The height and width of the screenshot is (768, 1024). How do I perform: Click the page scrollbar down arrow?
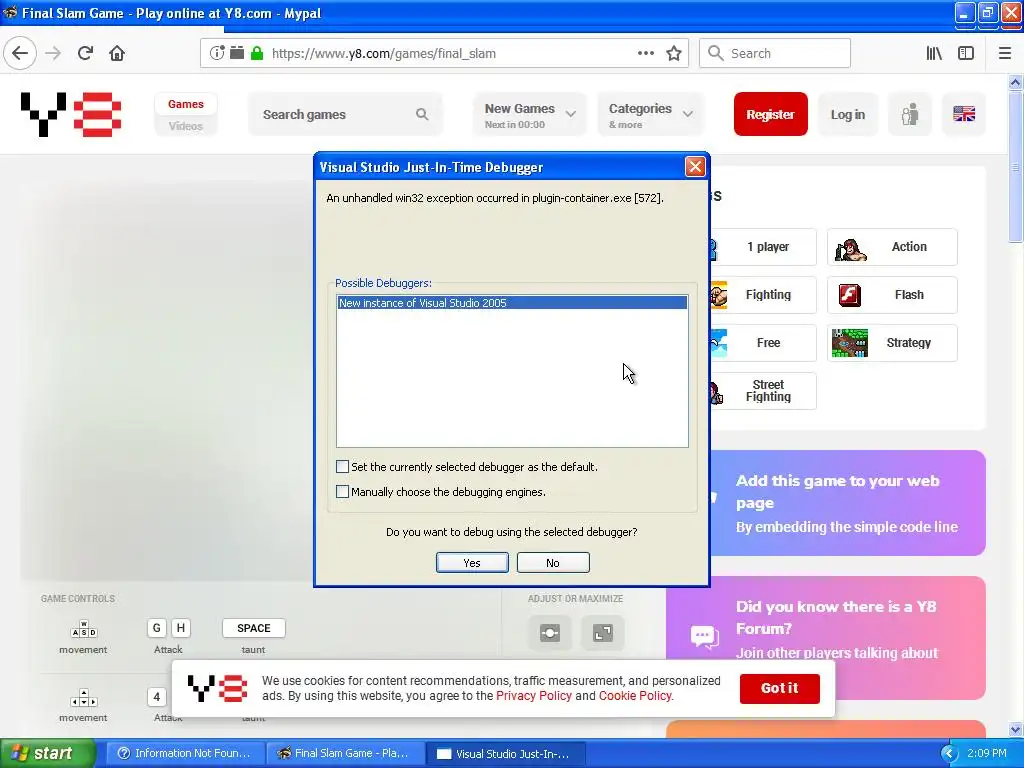[x=1016, y=730]
